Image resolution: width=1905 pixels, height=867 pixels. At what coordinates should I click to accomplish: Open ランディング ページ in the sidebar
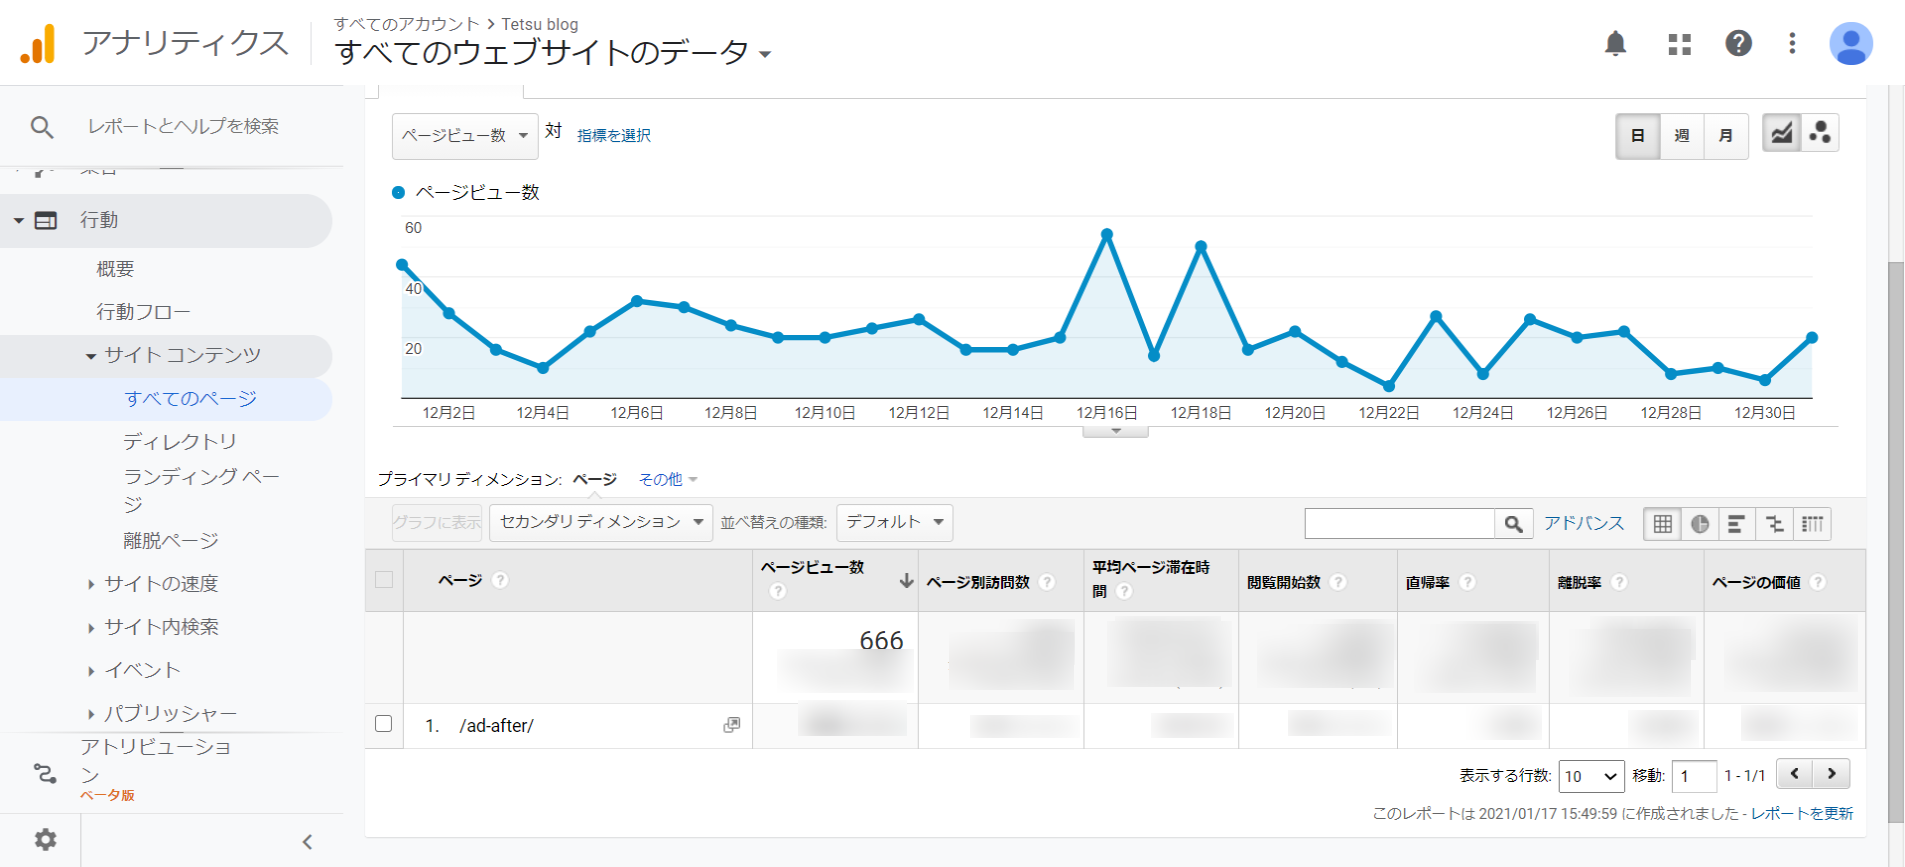(x=200, y=490)
